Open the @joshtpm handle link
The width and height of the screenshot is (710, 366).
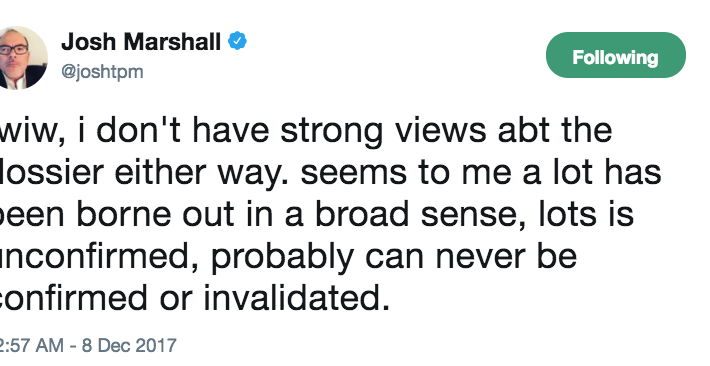pyautogui.click(x=102, y=72)
